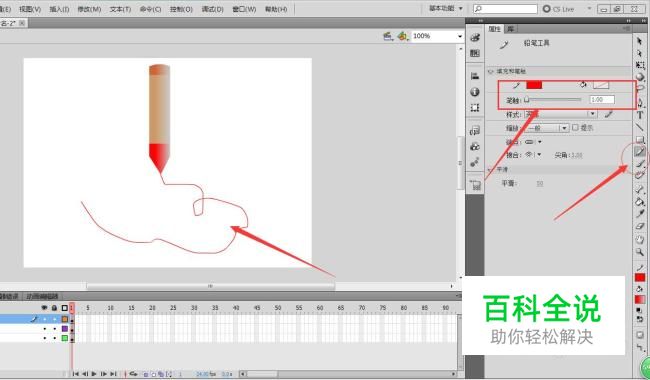
Task: Select the Text tool (T) in the toolbar
Action: 640,115
